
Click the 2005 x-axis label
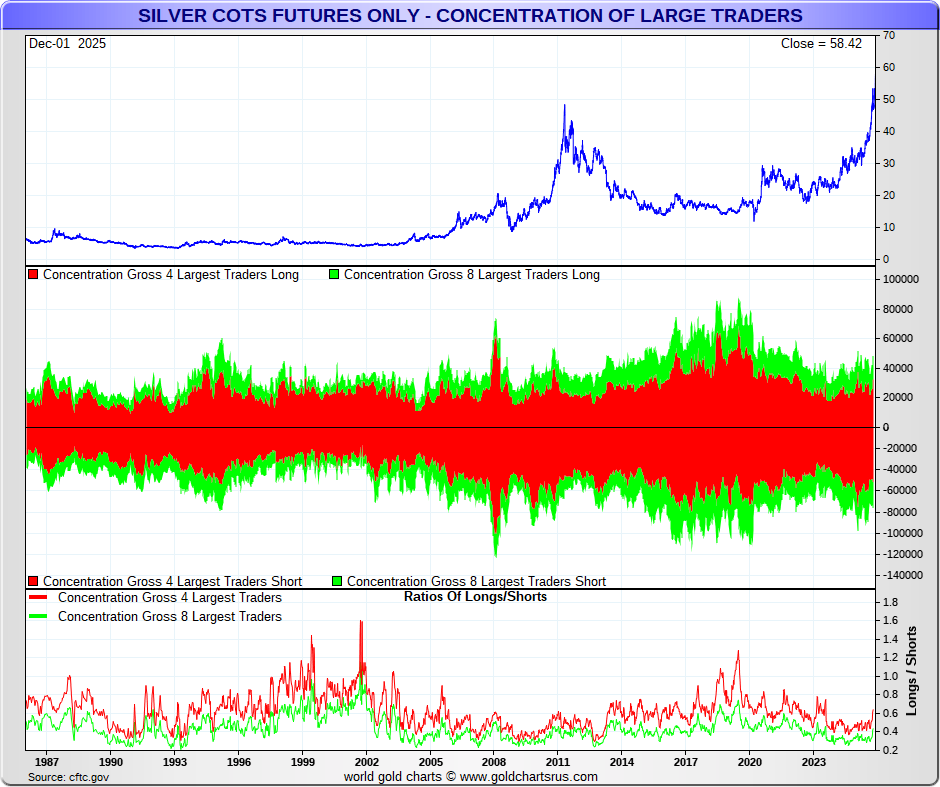(430, 762)
